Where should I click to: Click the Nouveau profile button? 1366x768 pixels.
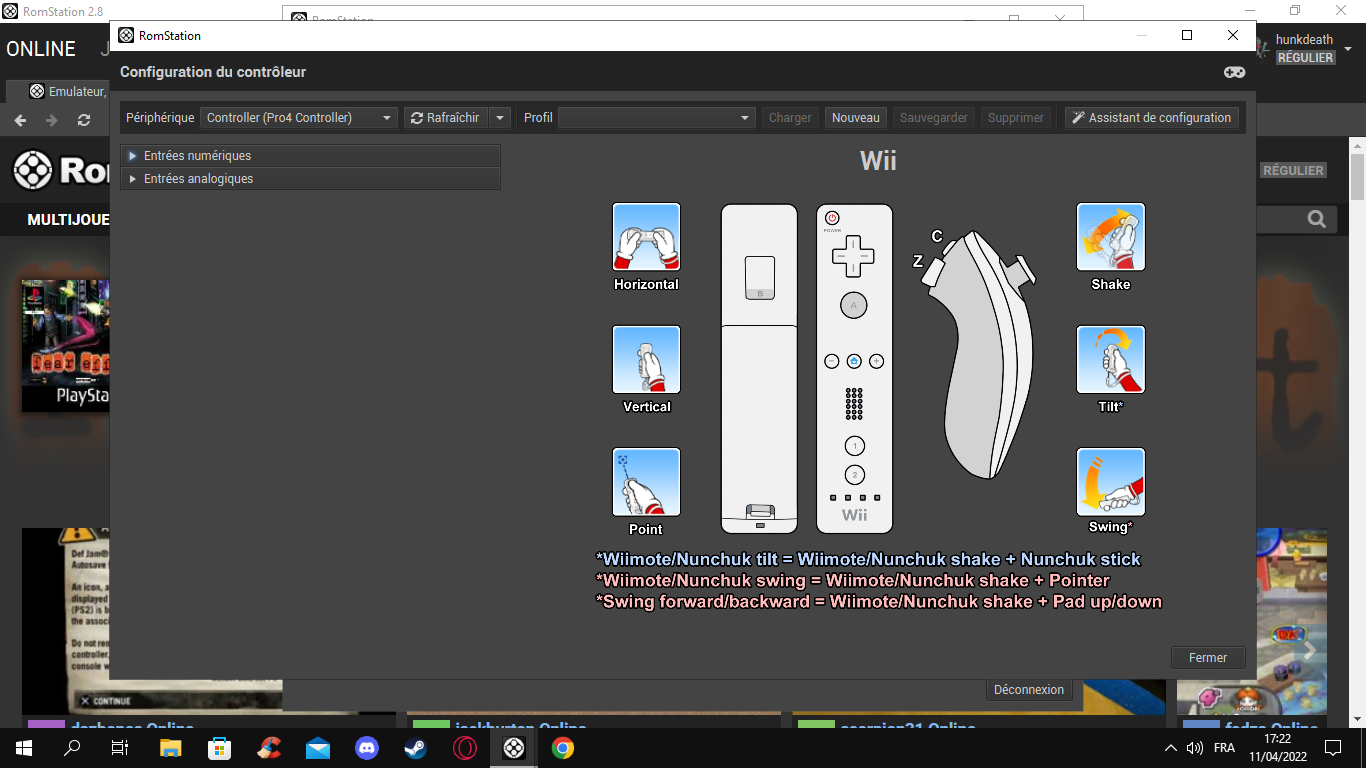tap(856, 118)
